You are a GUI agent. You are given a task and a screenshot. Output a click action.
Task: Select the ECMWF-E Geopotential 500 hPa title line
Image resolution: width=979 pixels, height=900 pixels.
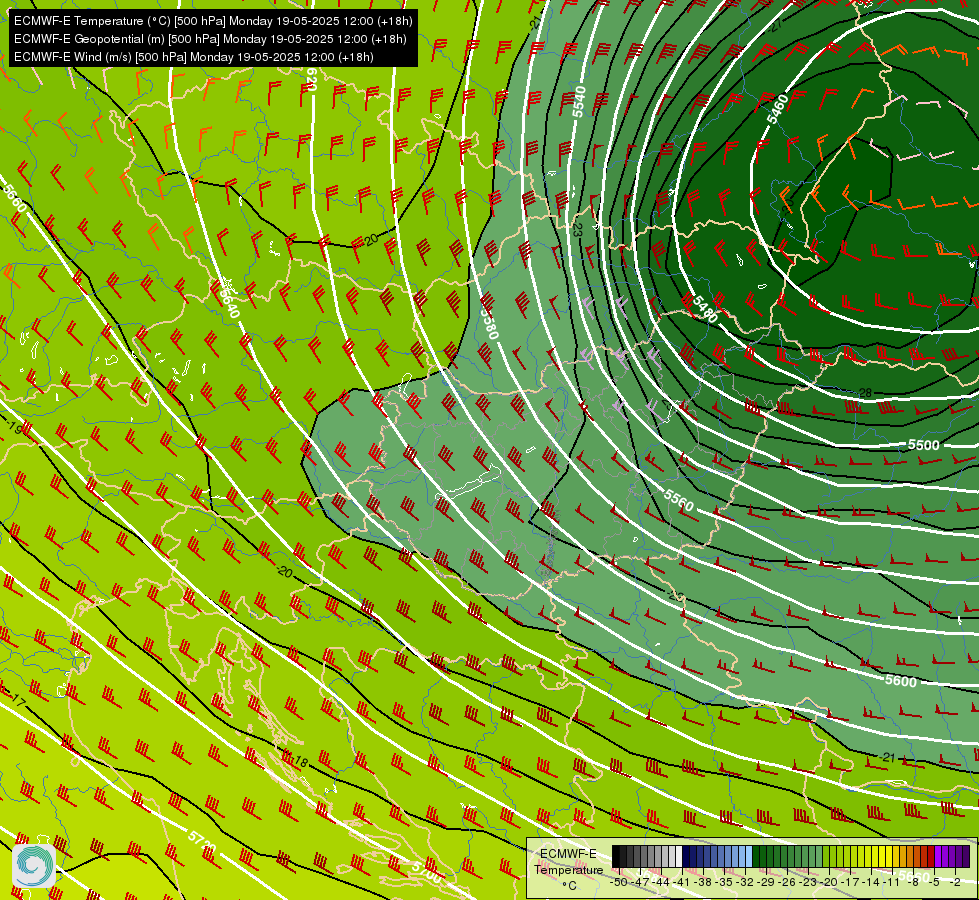coord(210,39)
